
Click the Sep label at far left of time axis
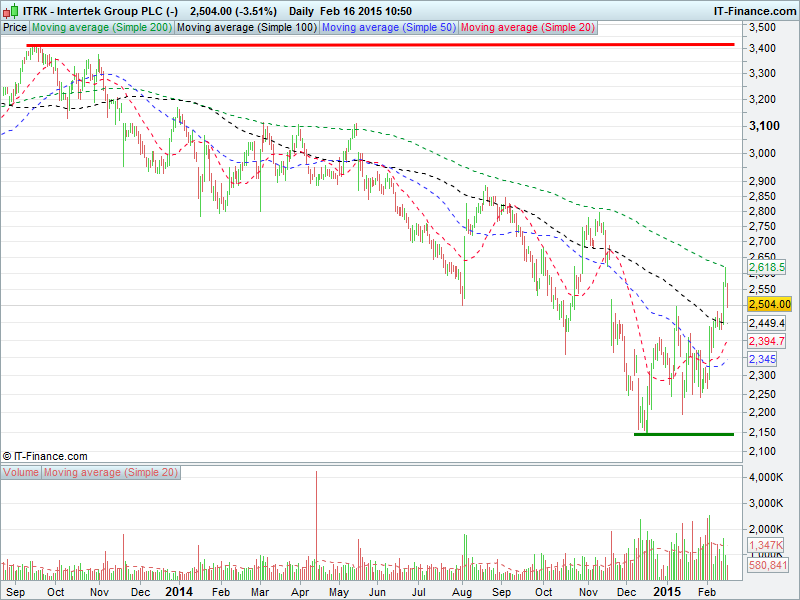coord(16,592)
